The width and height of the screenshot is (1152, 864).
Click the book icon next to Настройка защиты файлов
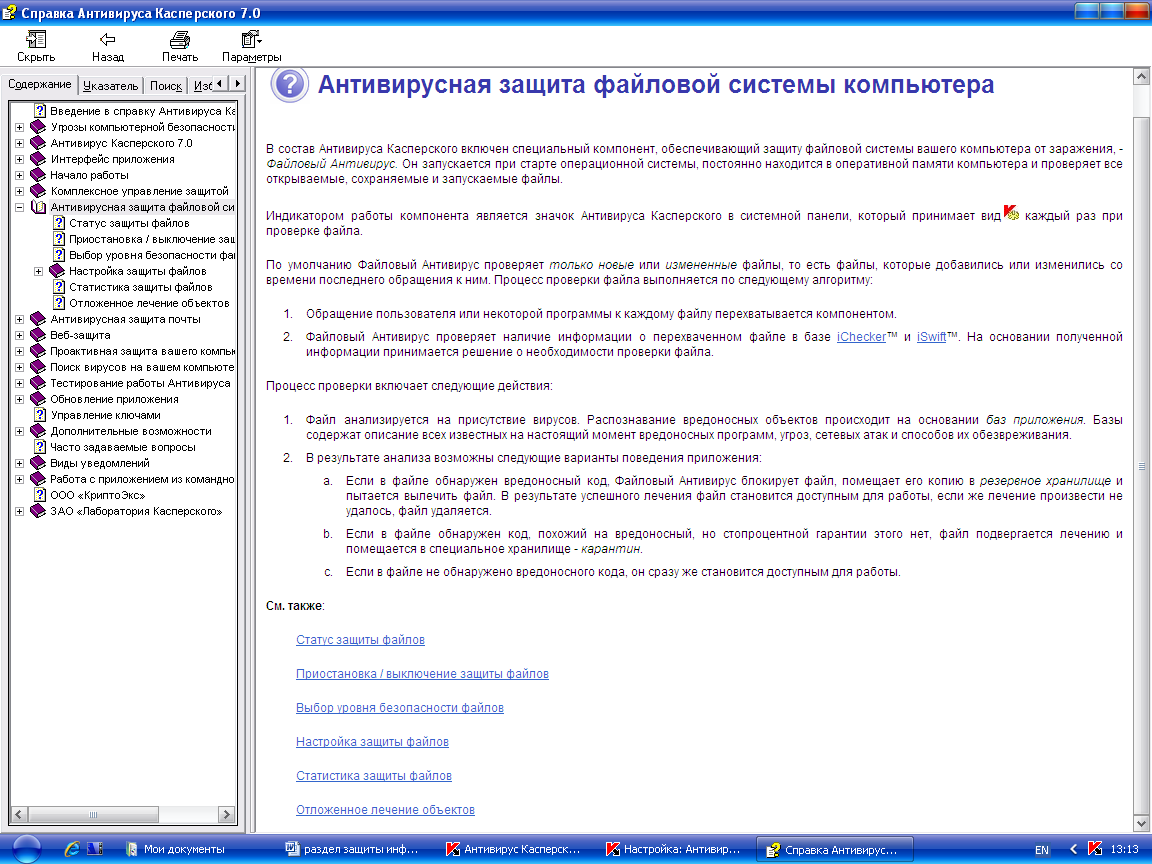[x=57, y=271]
